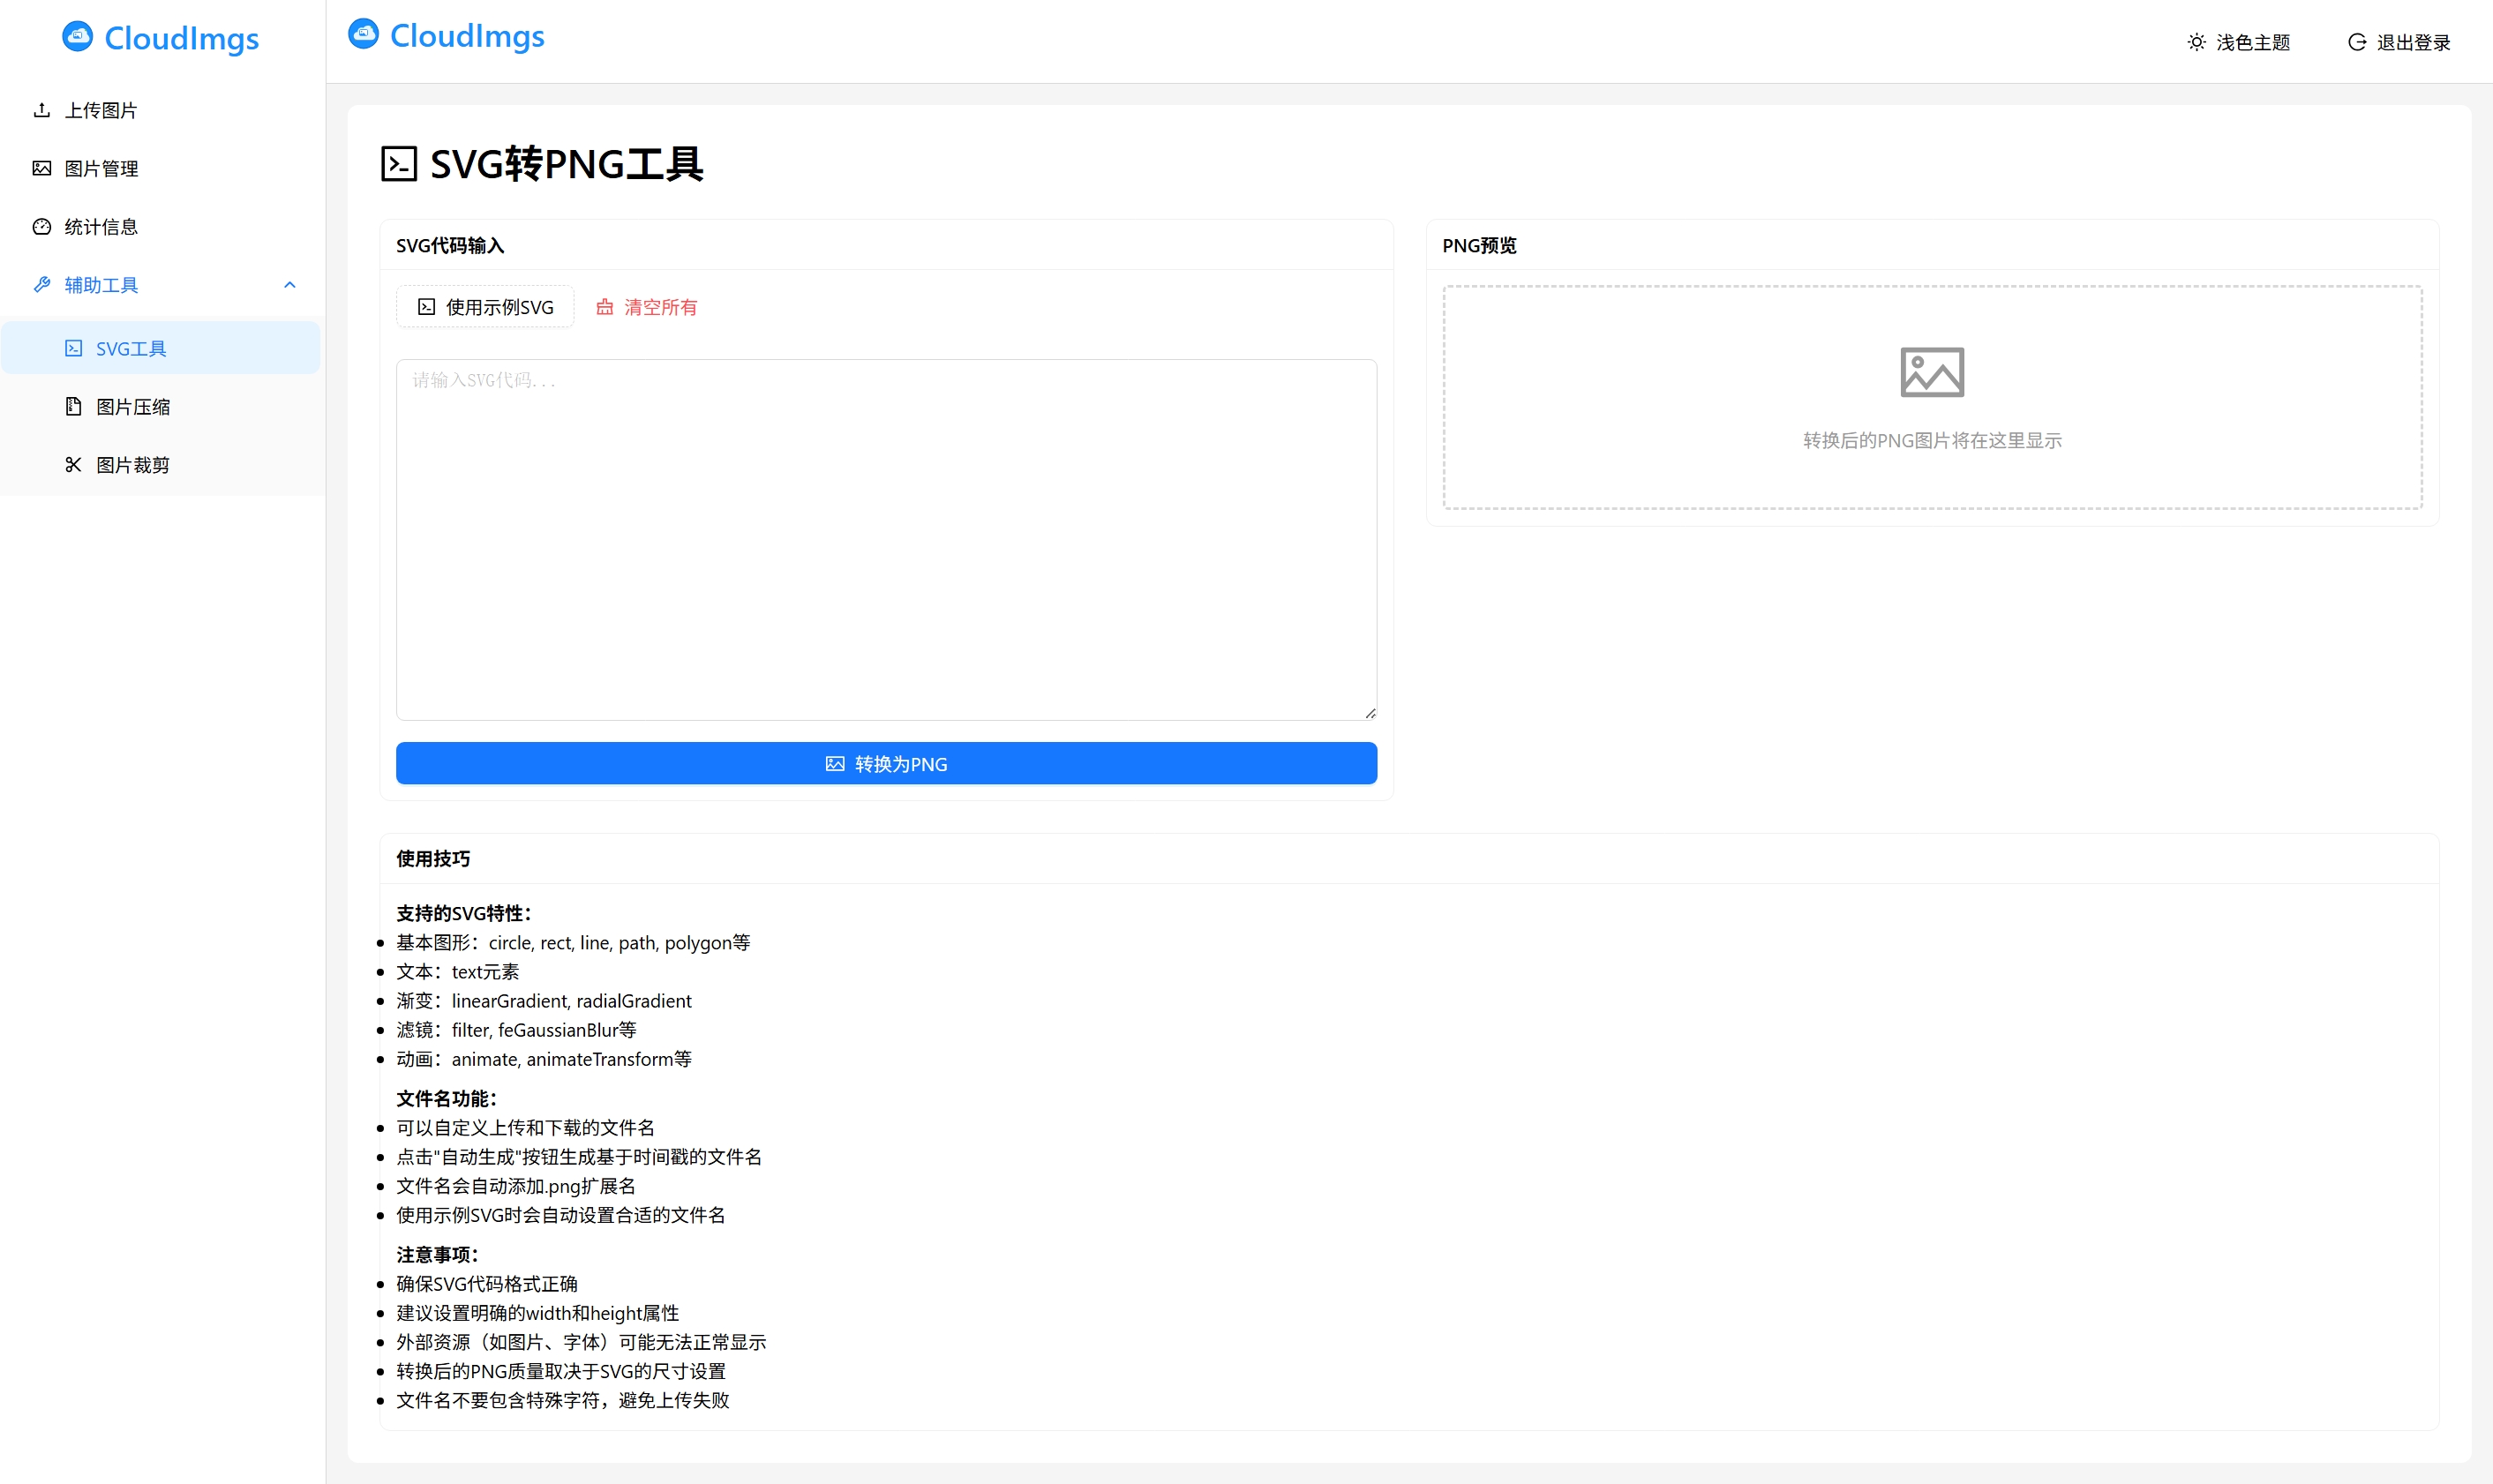Click 清空所有 to clear input
Screen dimensions: 2493x1484
(x=647, y=307)
